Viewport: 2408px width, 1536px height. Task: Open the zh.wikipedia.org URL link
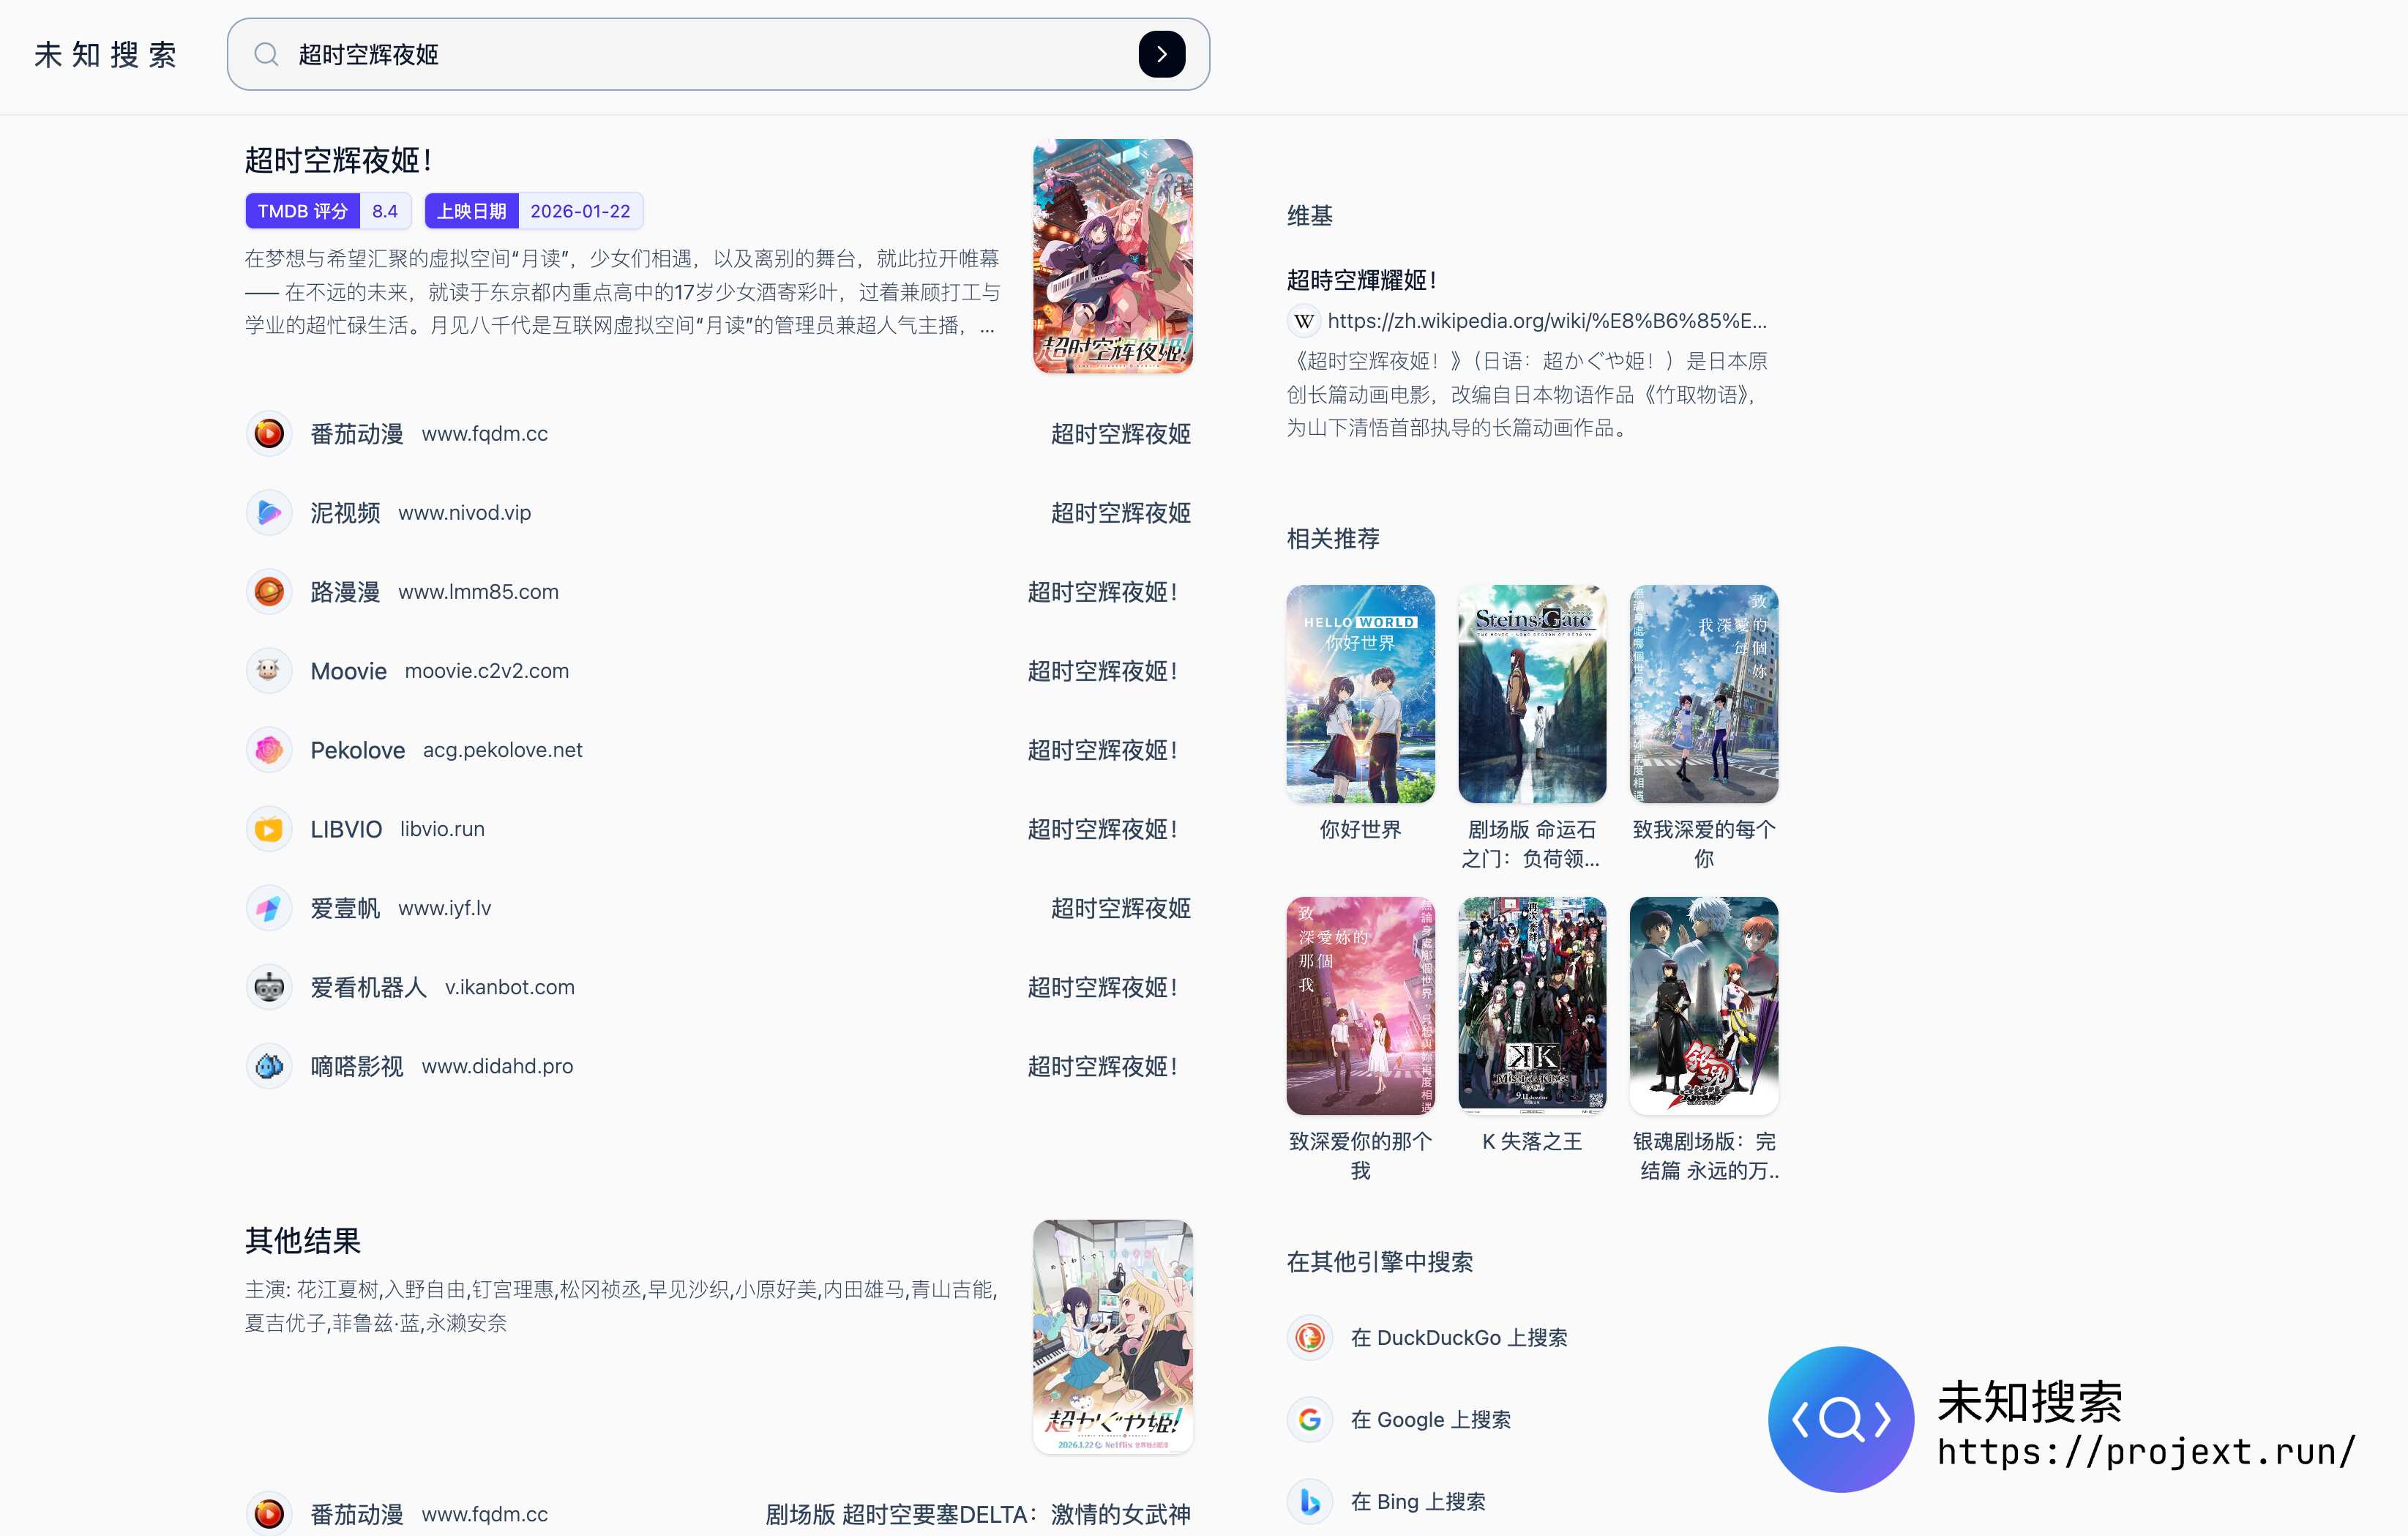point(1547,321)
